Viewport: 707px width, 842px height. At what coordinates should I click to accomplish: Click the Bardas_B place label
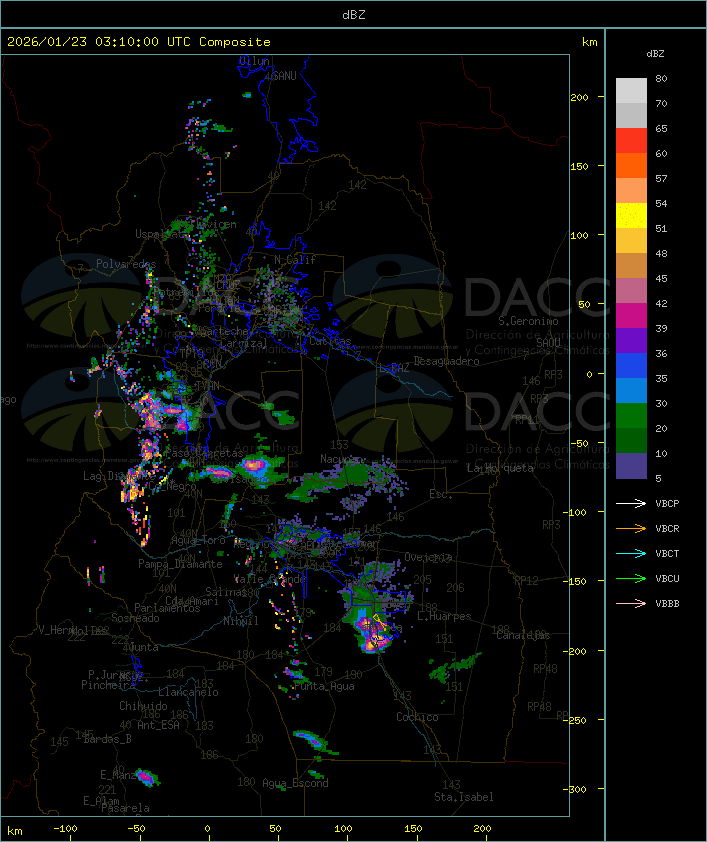107,739
